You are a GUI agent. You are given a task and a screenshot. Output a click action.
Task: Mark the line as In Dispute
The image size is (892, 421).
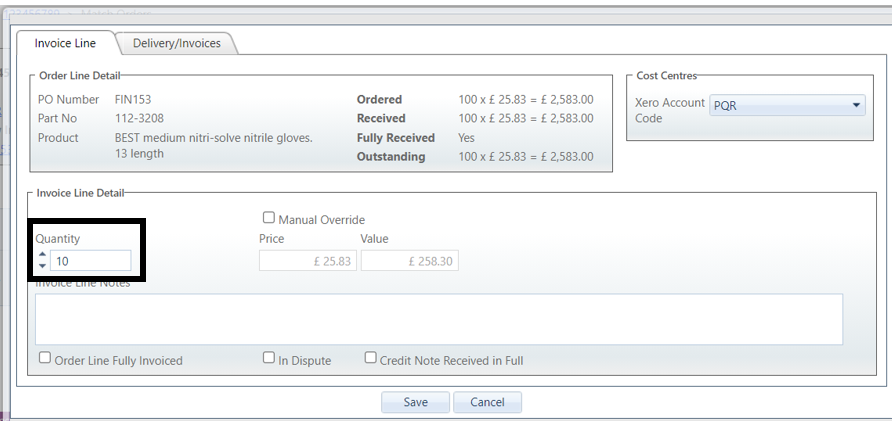pos(269,358)
